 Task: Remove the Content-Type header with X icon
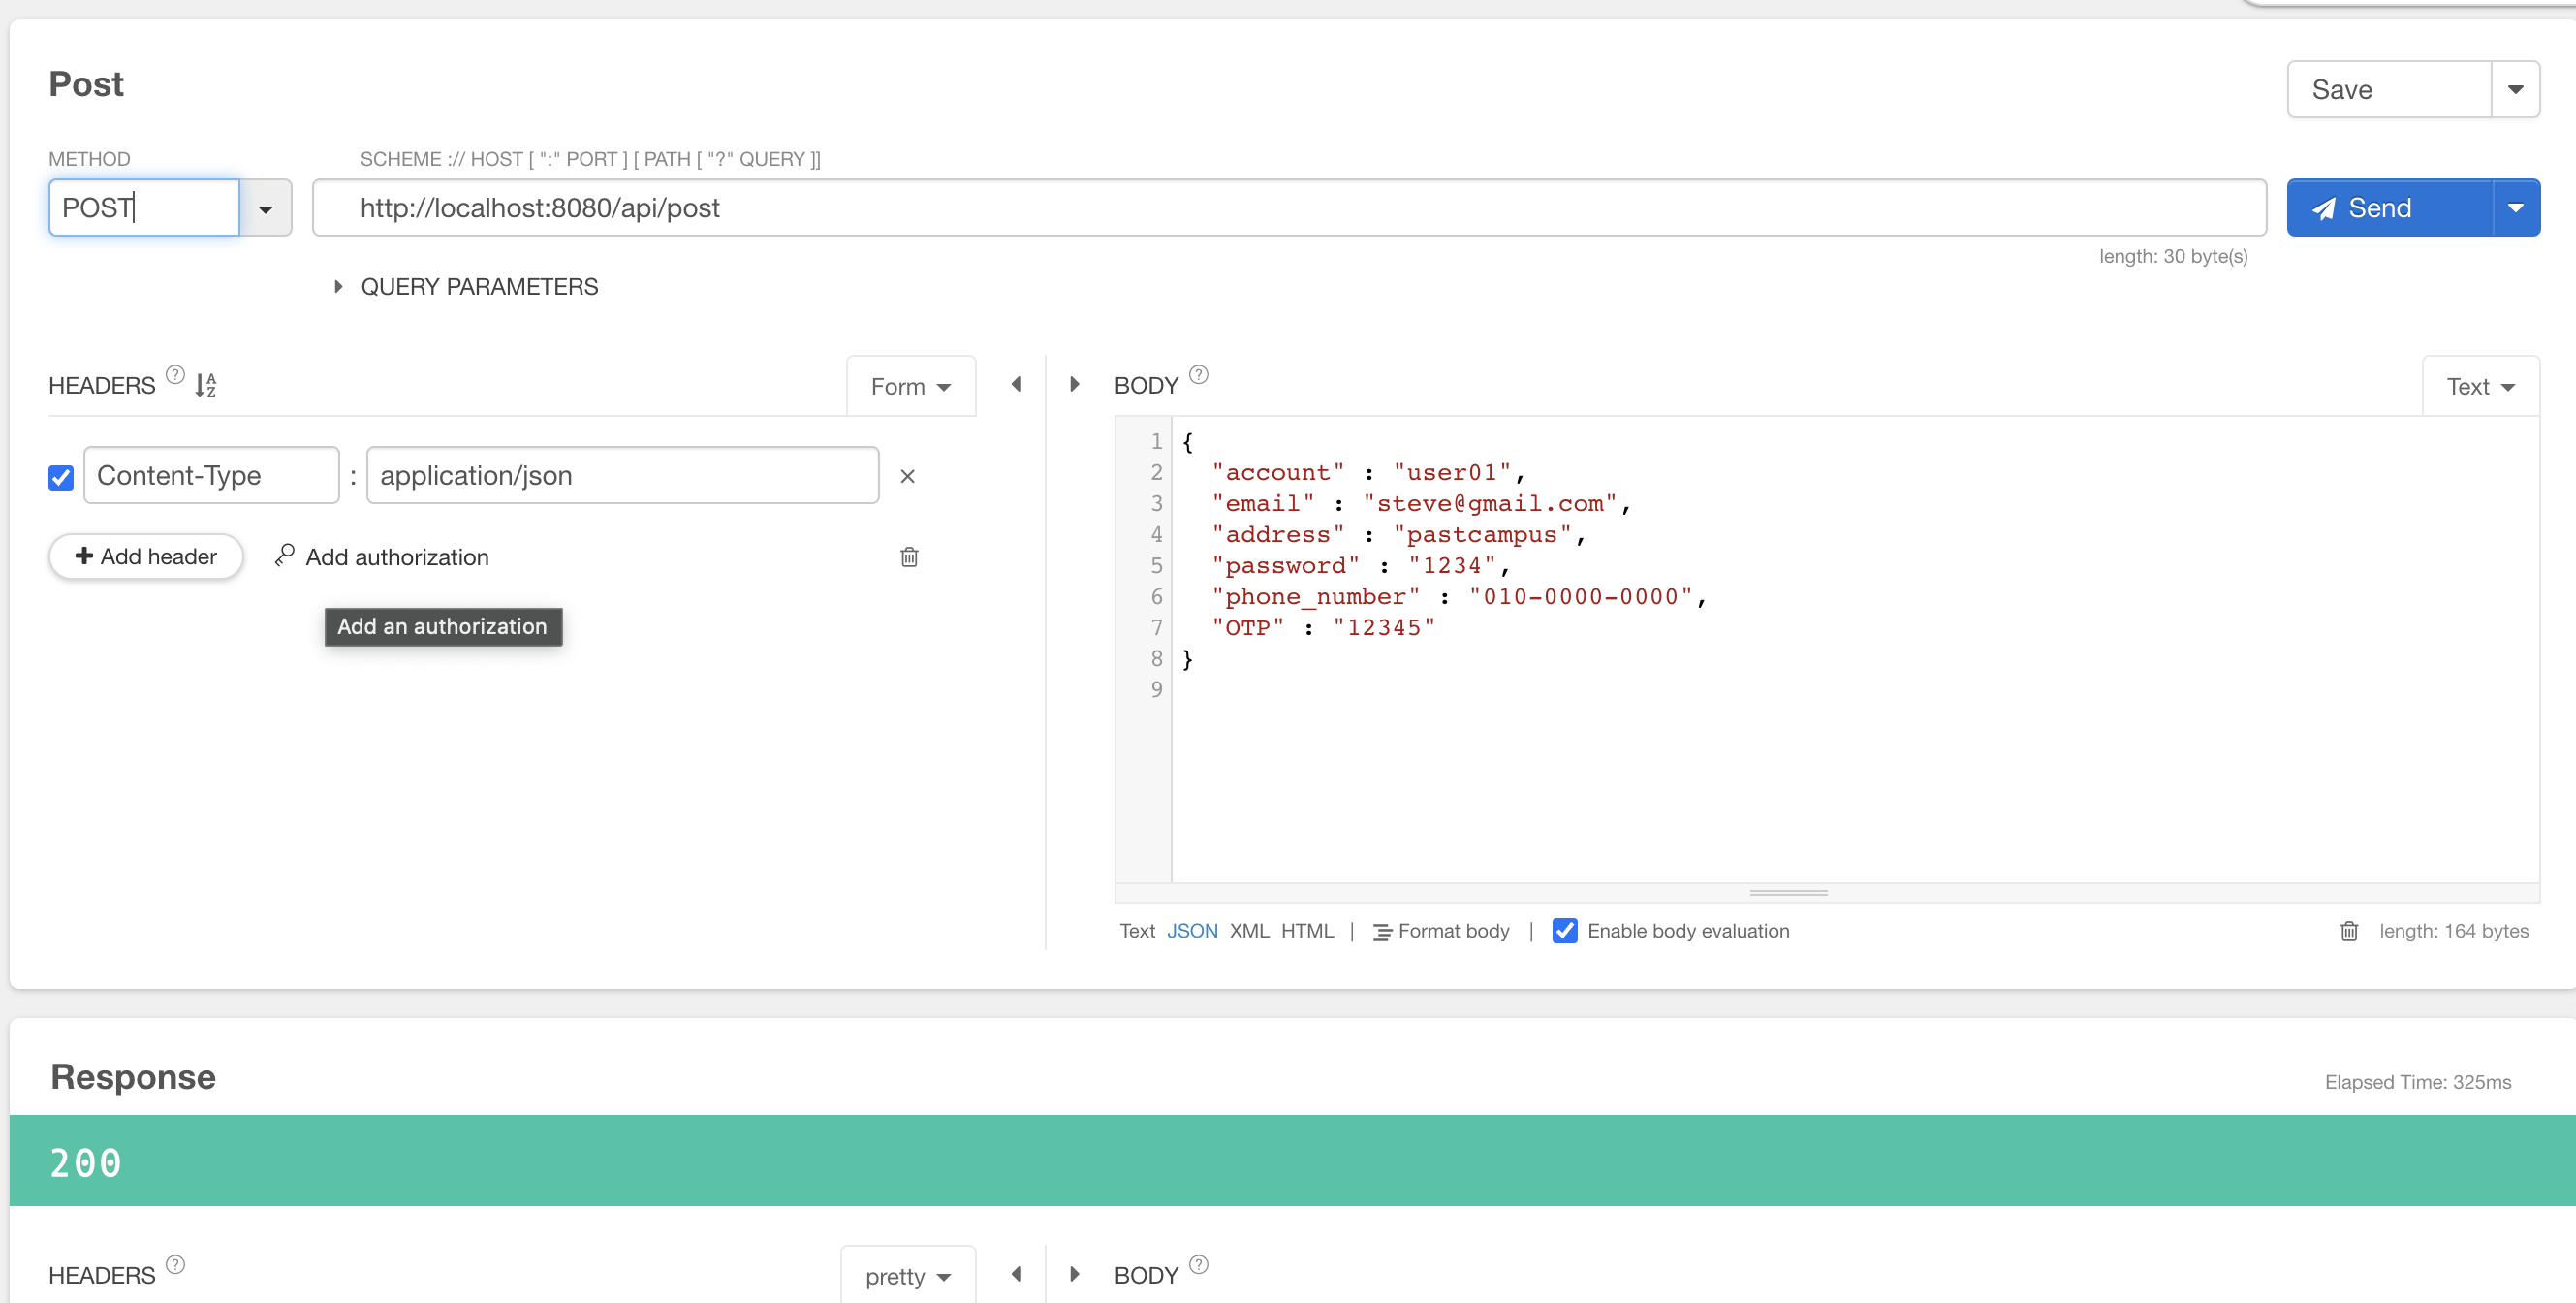(907, 476)
